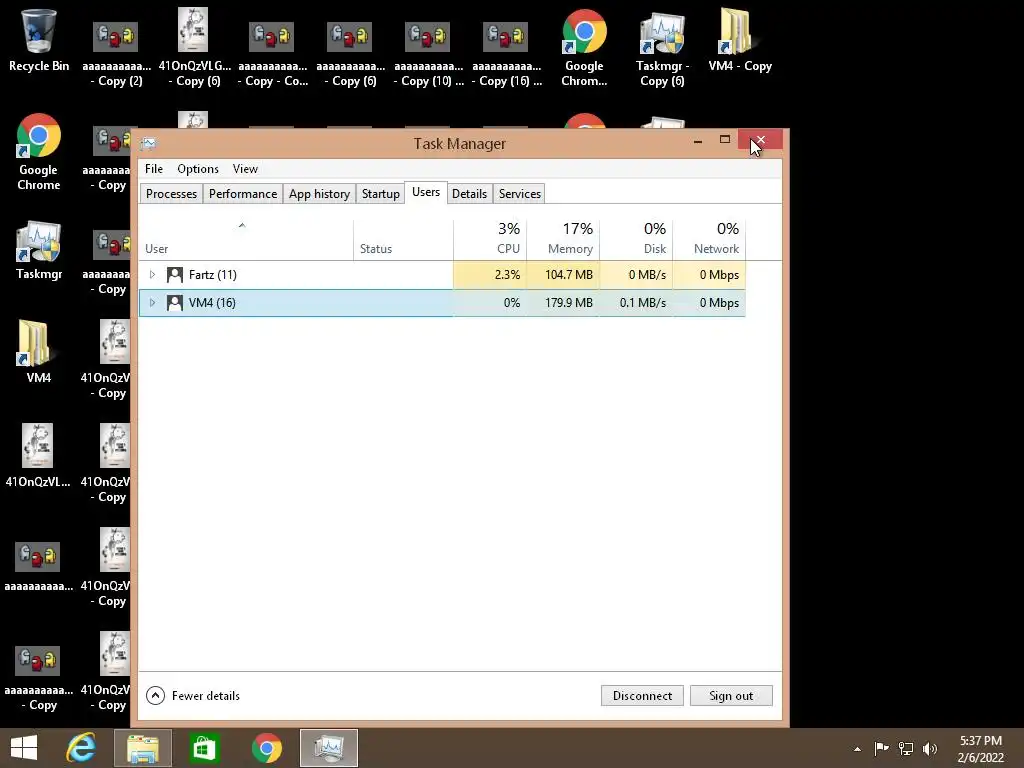Viewport: 1024px width, 768px height.
Task: Select the Taskmgr desktop shortcut
Action: (39, 251)
